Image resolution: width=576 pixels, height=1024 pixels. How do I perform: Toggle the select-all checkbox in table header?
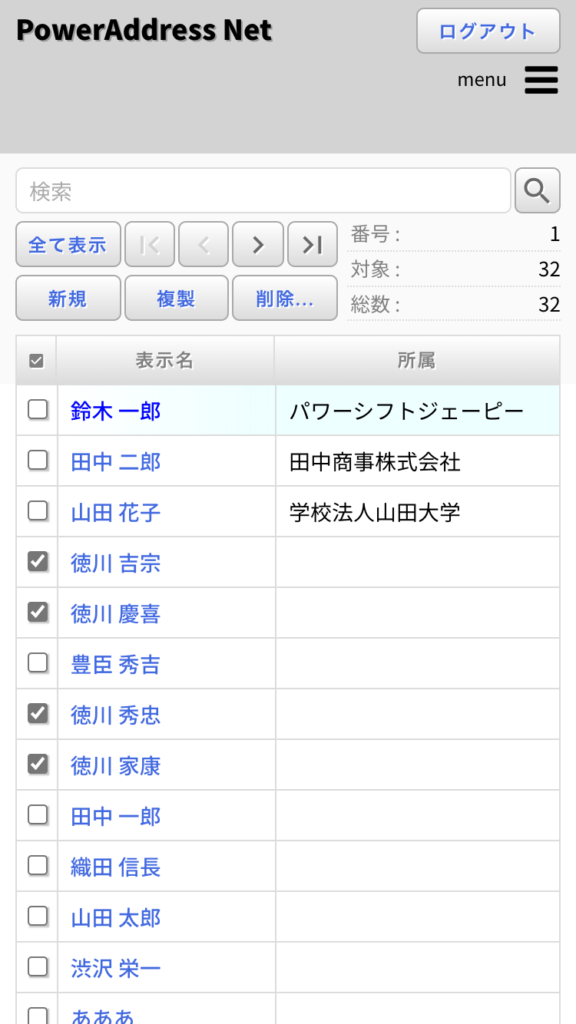click(37, 360)
